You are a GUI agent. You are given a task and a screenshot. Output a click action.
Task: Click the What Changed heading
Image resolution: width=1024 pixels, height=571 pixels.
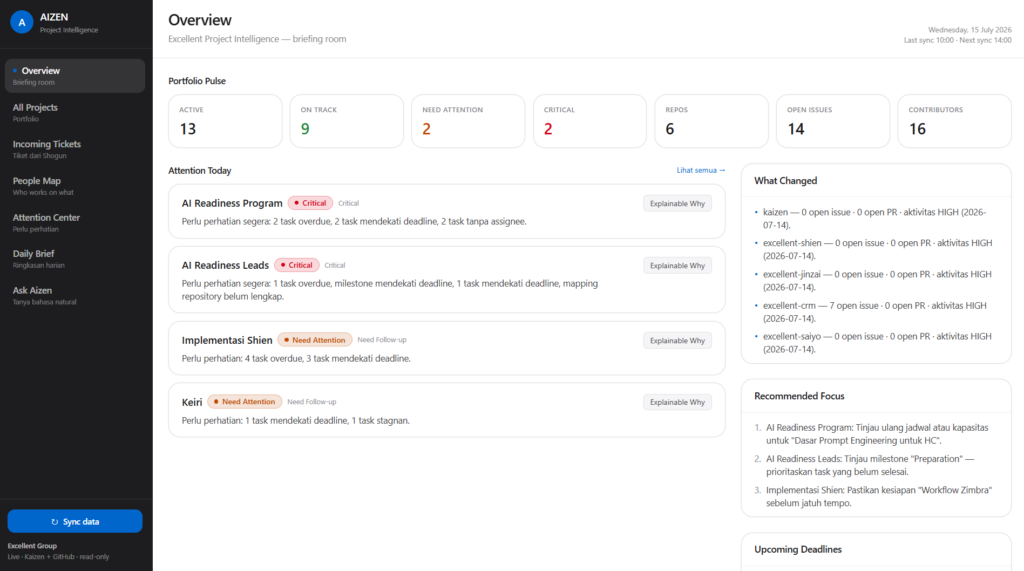click(x=785, y=181)
